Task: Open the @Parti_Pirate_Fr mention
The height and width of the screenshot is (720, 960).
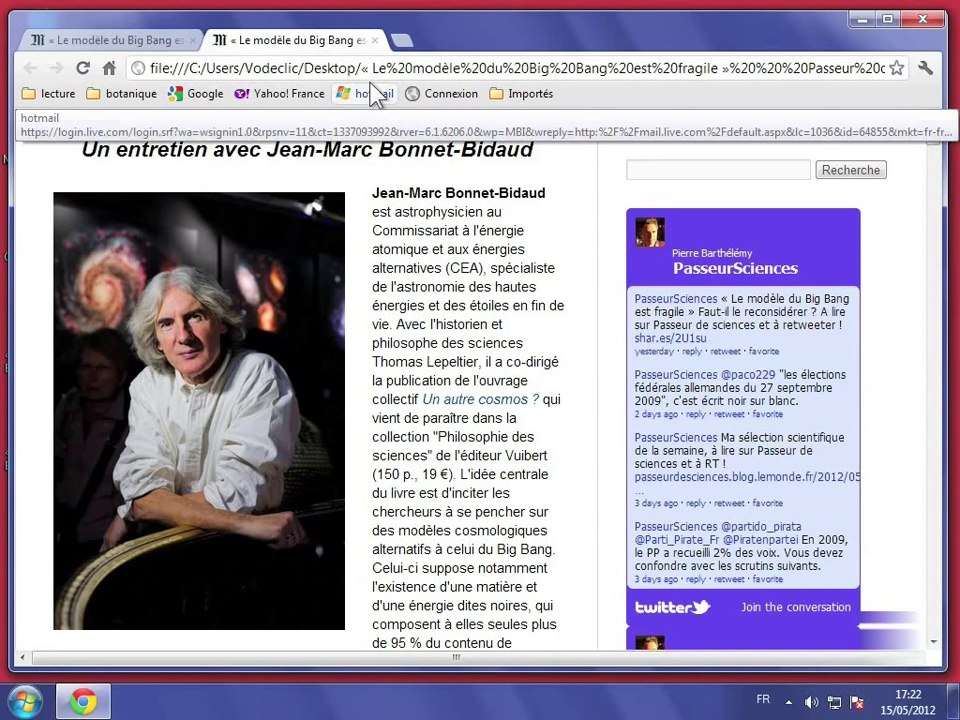Action: [x=677, y=540]
